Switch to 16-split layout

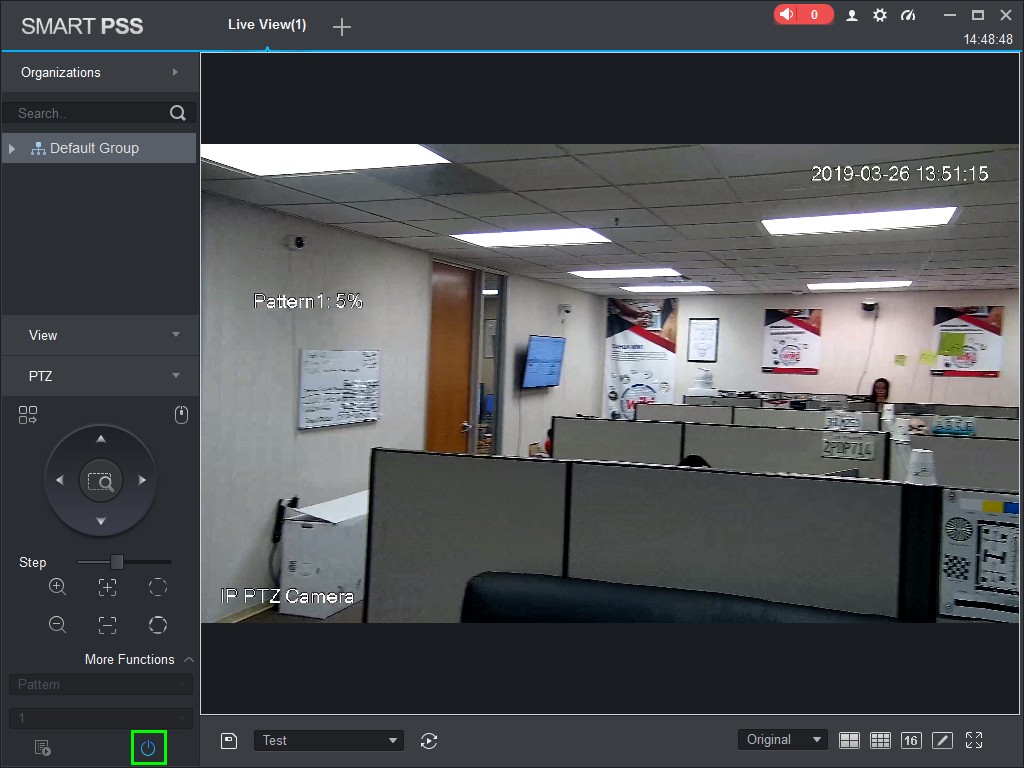(911, 740)
